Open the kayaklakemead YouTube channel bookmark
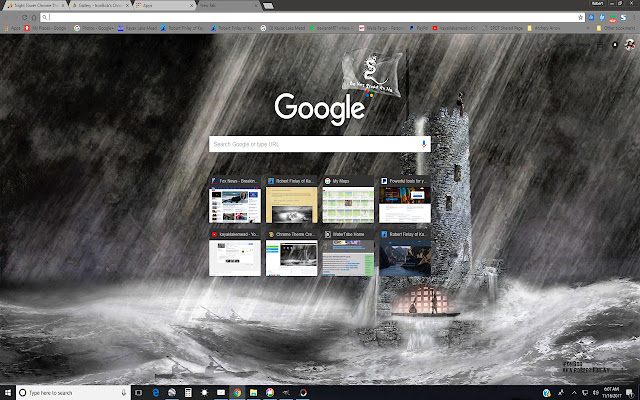This screenshot has width=640, height=400. click(x=454, y=28)
